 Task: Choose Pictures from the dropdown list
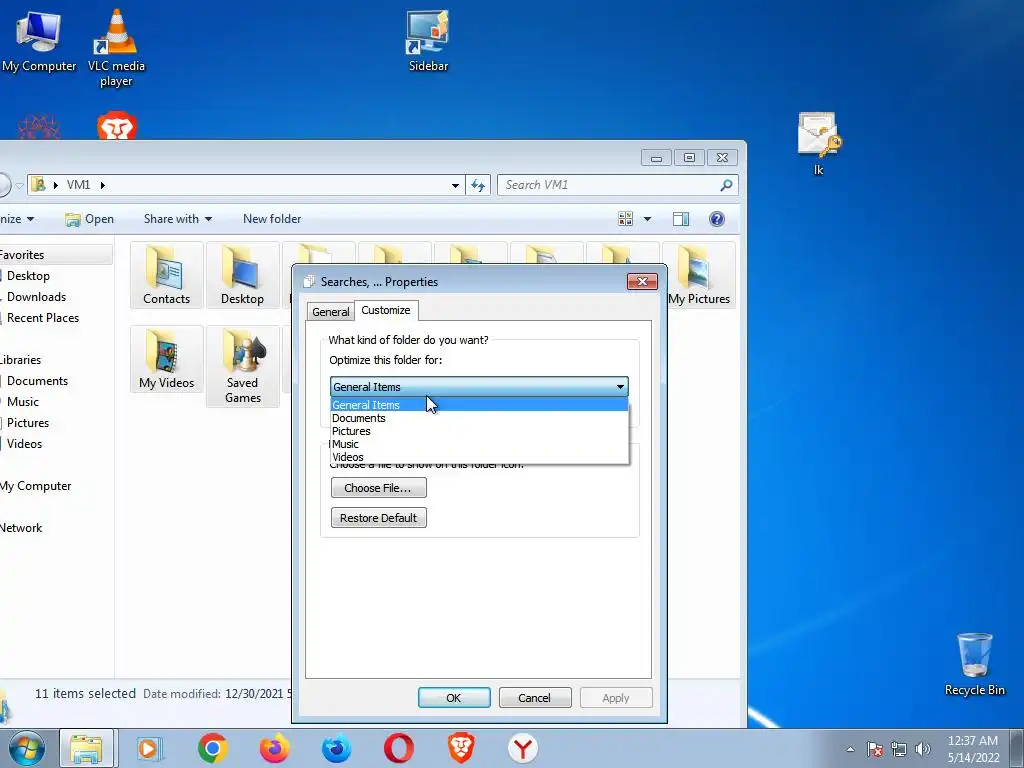(x=479, y=431)
